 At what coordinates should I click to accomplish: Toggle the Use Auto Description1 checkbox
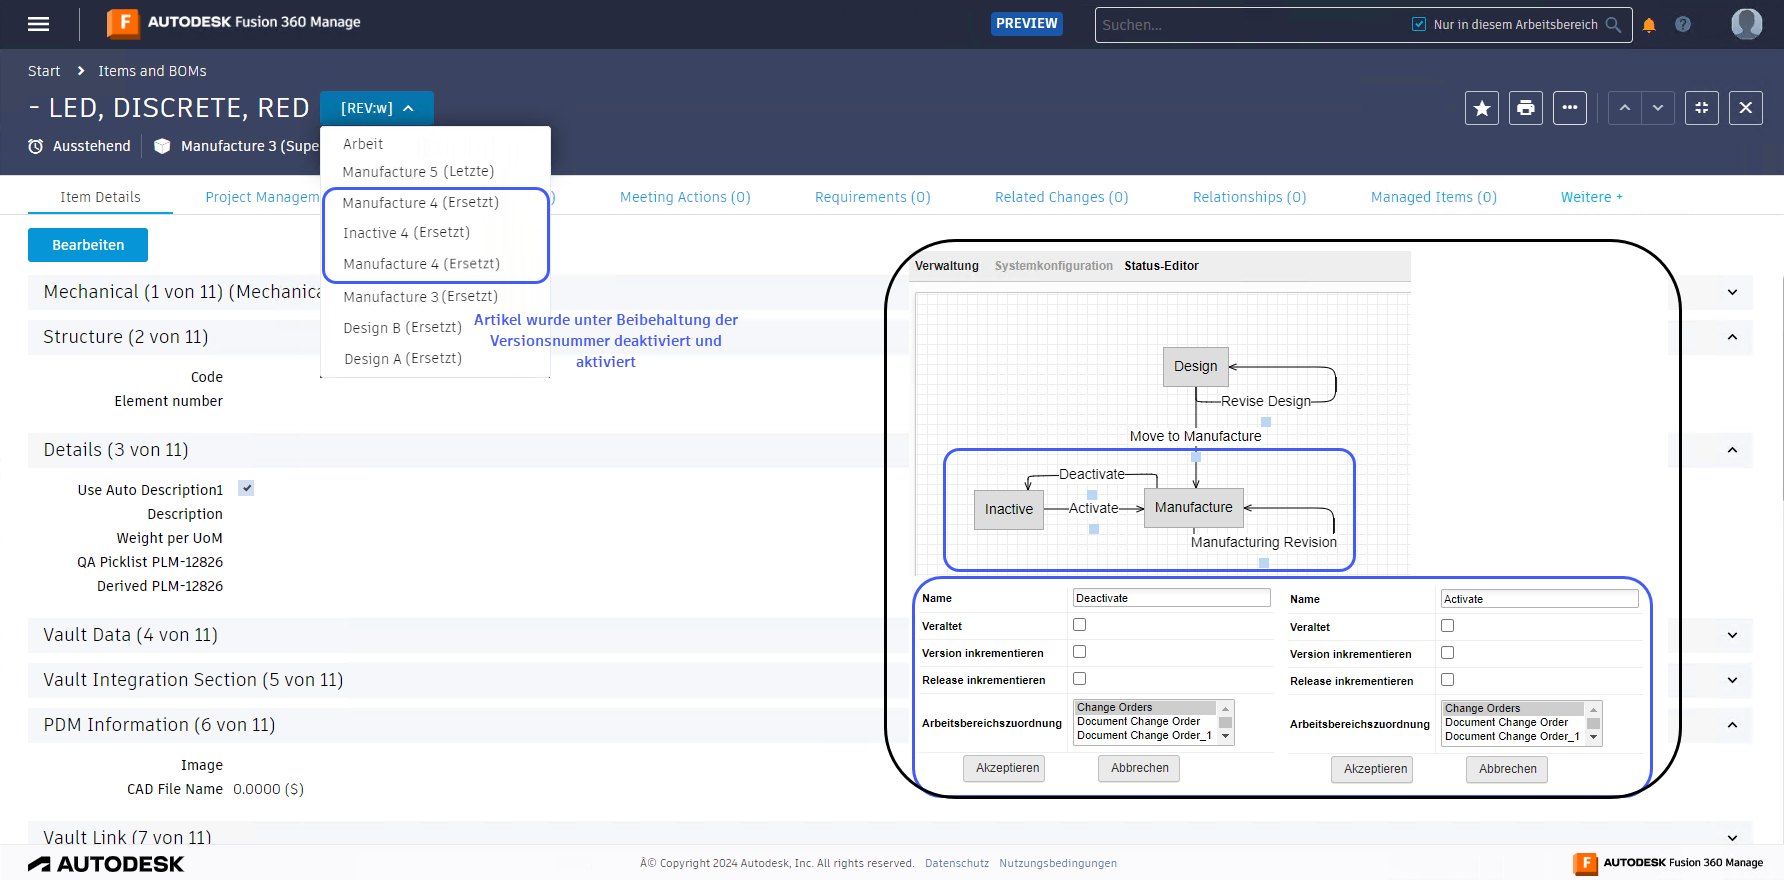[246, 488]
